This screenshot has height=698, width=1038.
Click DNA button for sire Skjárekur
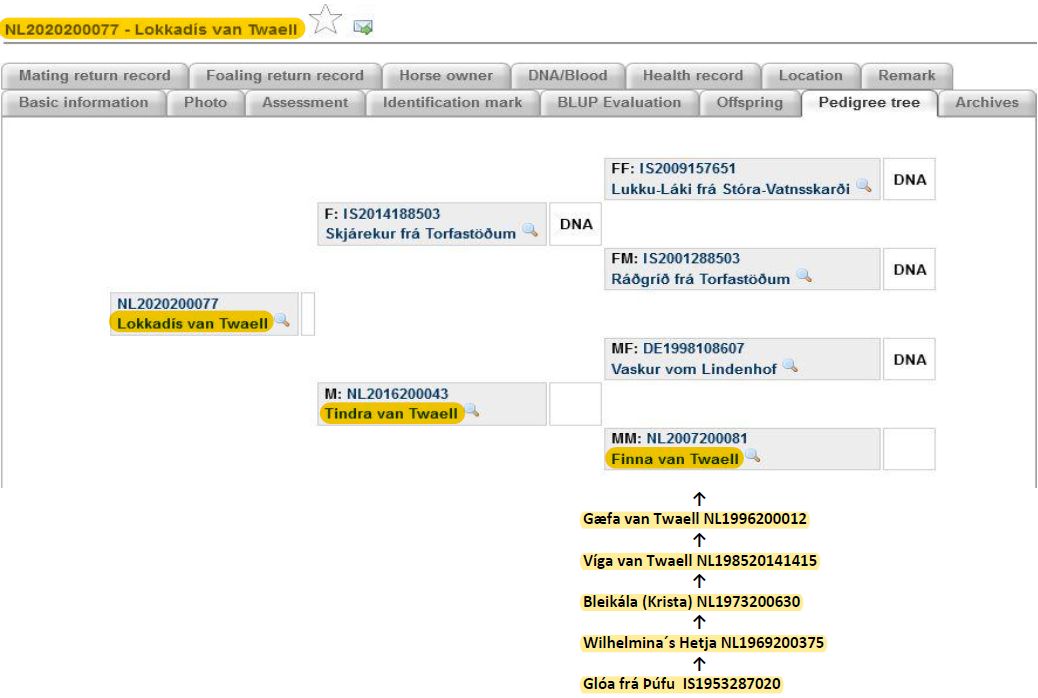coord(576,225)
